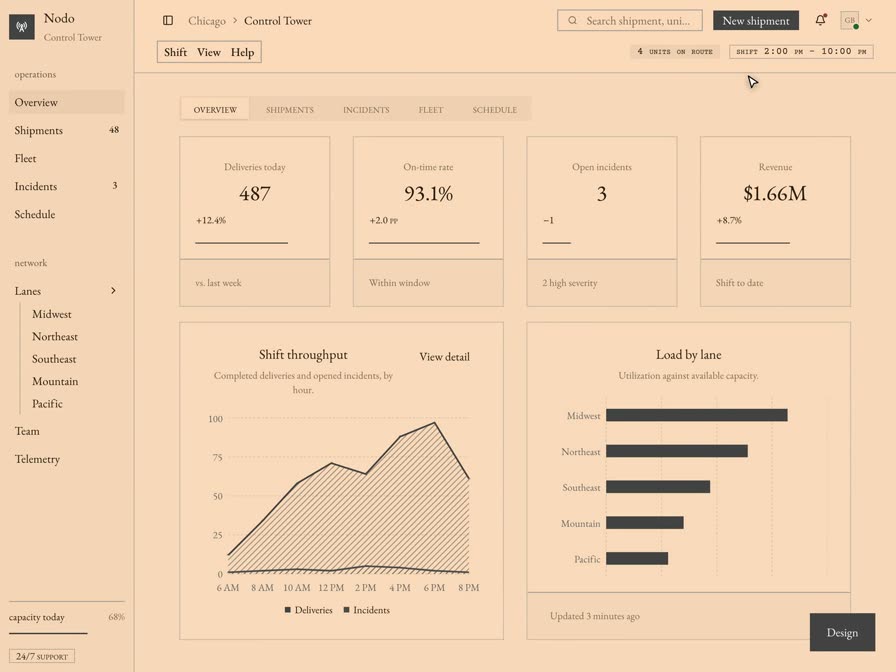Click the 2 high severity text

pos(570,283)
